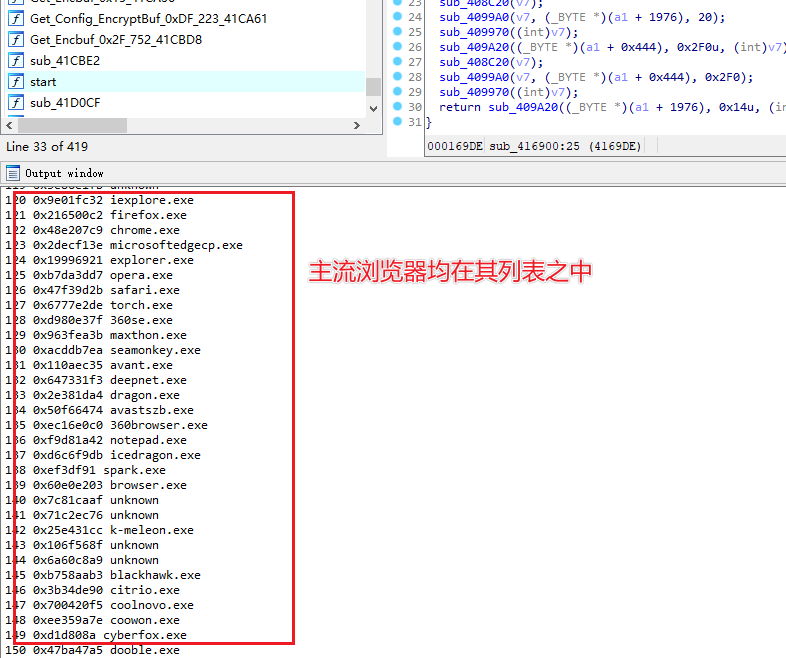Click output line cyberfox.exe
The width and height of the screenshot is (786, 658).
pyautogui.click(x=96, y=635)
